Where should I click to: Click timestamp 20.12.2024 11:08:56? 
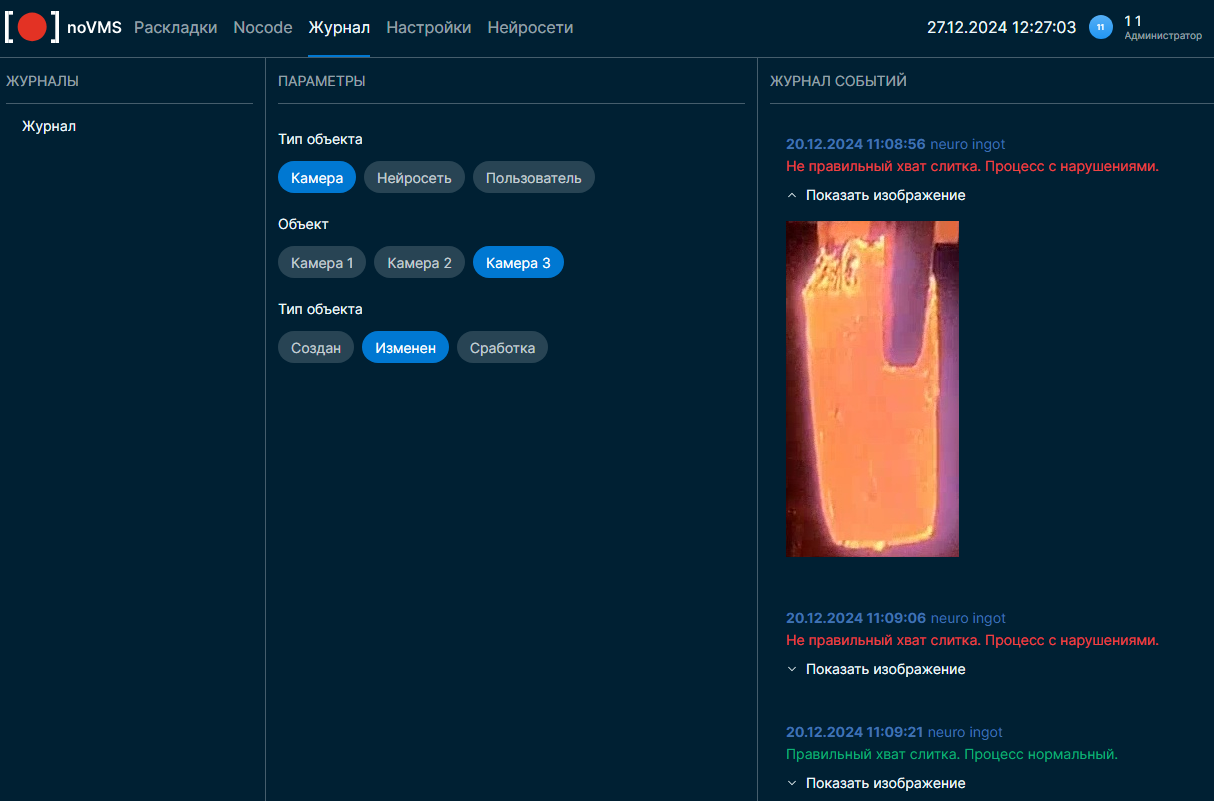click(856, 144)
